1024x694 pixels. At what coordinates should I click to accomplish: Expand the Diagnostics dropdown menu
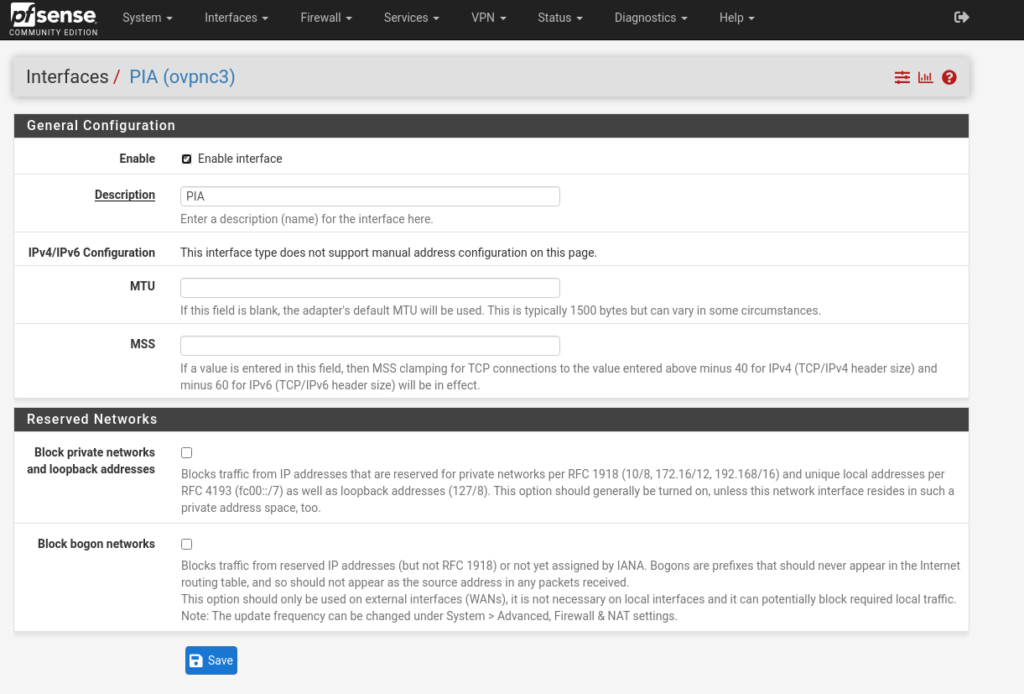[651, 18]
